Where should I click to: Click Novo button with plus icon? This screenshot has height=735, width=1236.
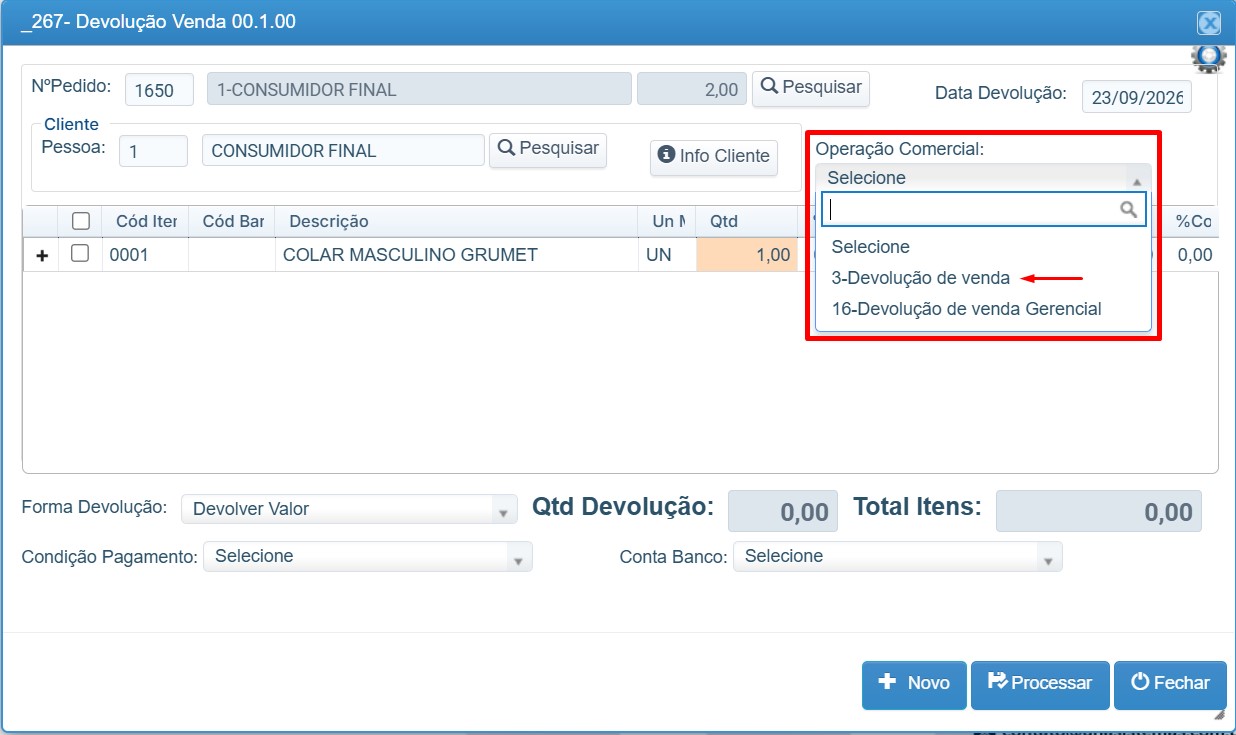[x=914, y=684]
